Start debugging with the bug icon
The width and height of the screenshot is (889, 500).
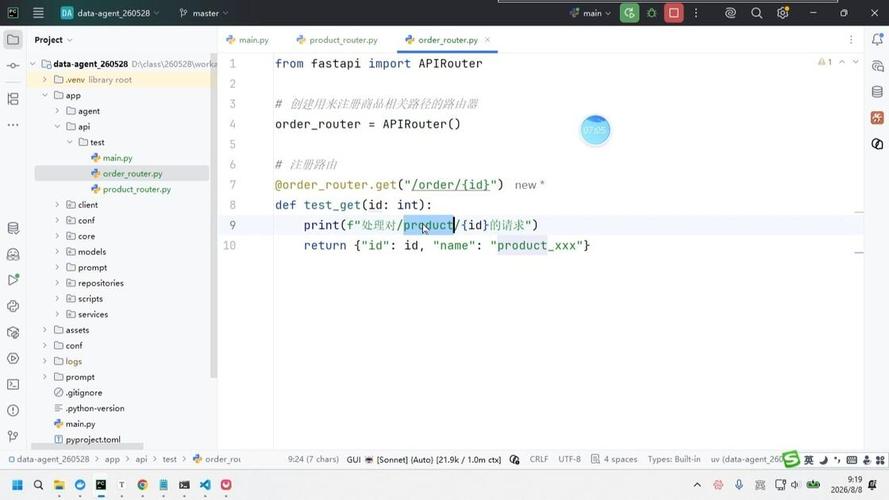(651, 12)
